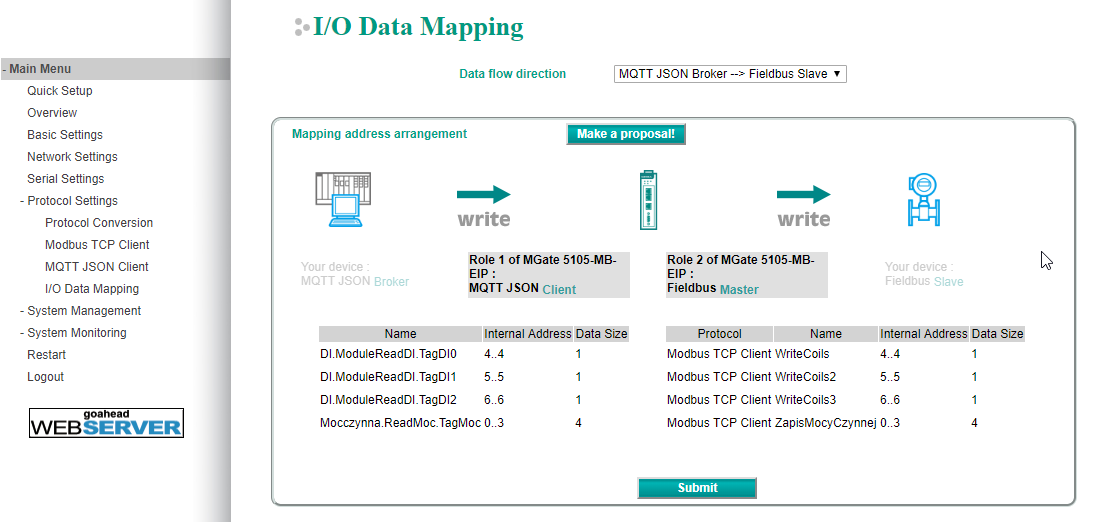Click the Logout link

(x=45, y=377)
